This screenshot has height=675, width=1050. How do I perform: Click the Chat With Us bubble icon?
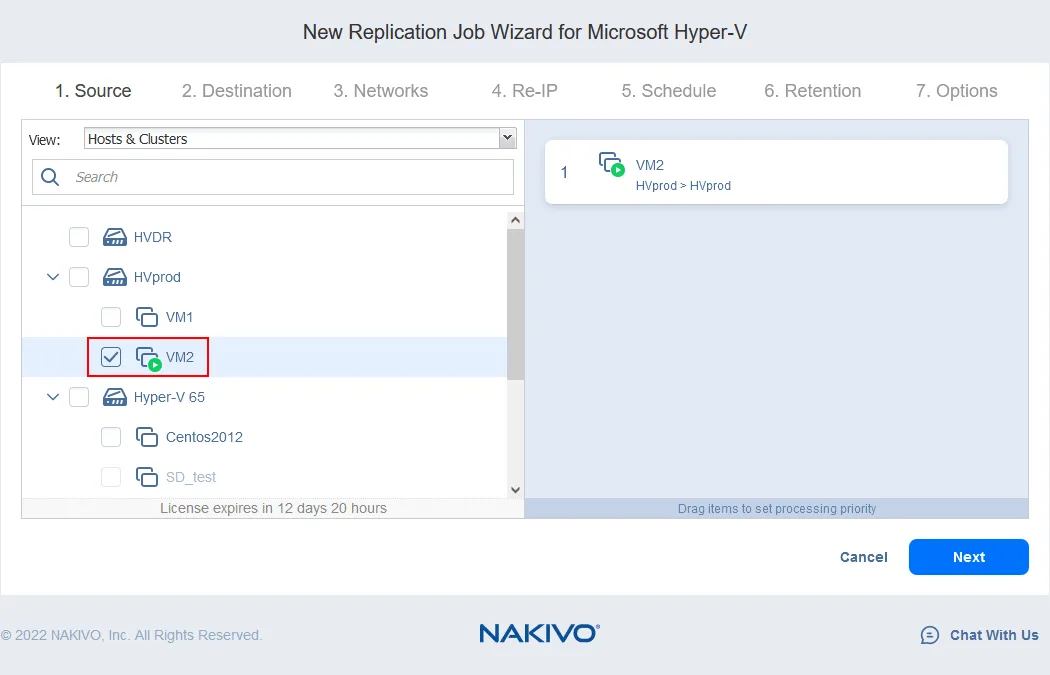tap(929, 635)
